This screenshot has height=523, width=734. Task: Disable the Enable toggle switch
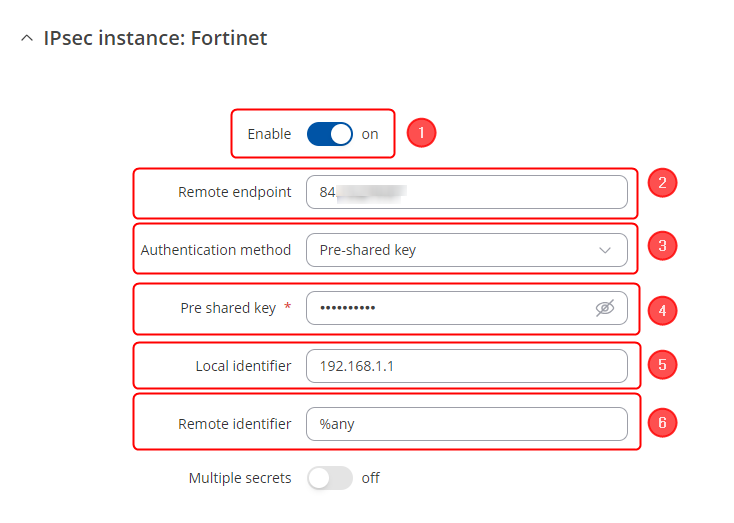click(329, 134)
